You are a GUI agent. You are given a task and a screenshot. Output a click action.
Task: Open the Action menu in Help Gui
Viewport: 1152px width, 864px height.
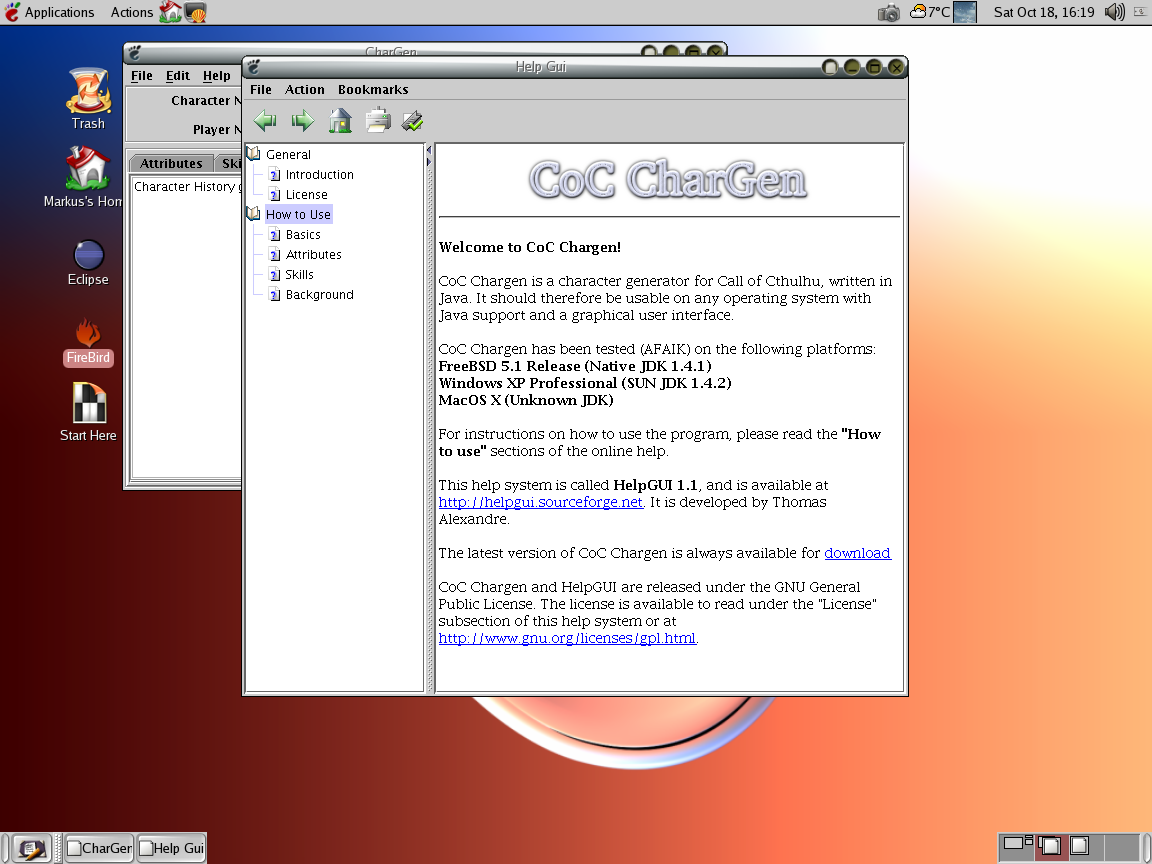305,90
